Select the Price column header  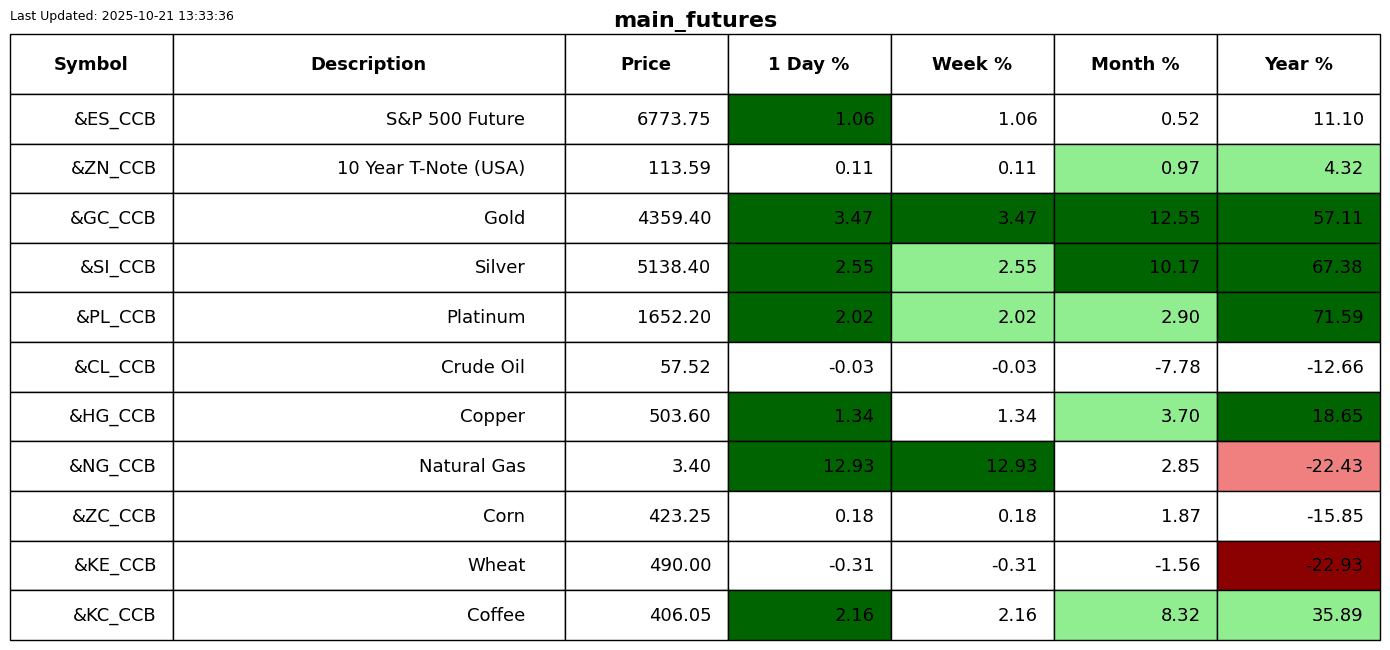pyautogui.click(x=646, y=64)
